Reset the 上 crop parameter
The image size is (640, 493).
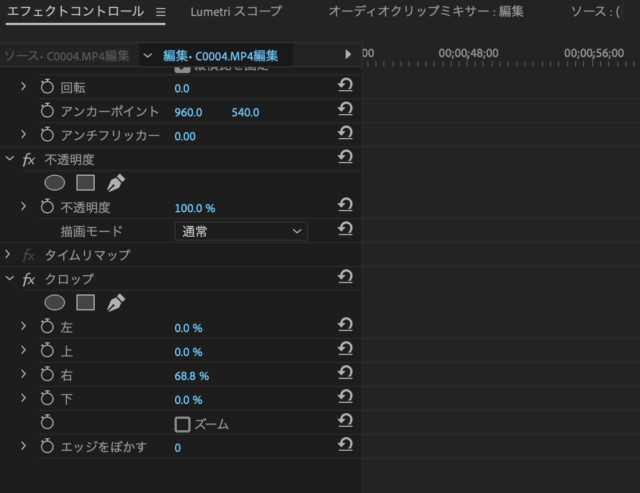[x=345, y=349]
